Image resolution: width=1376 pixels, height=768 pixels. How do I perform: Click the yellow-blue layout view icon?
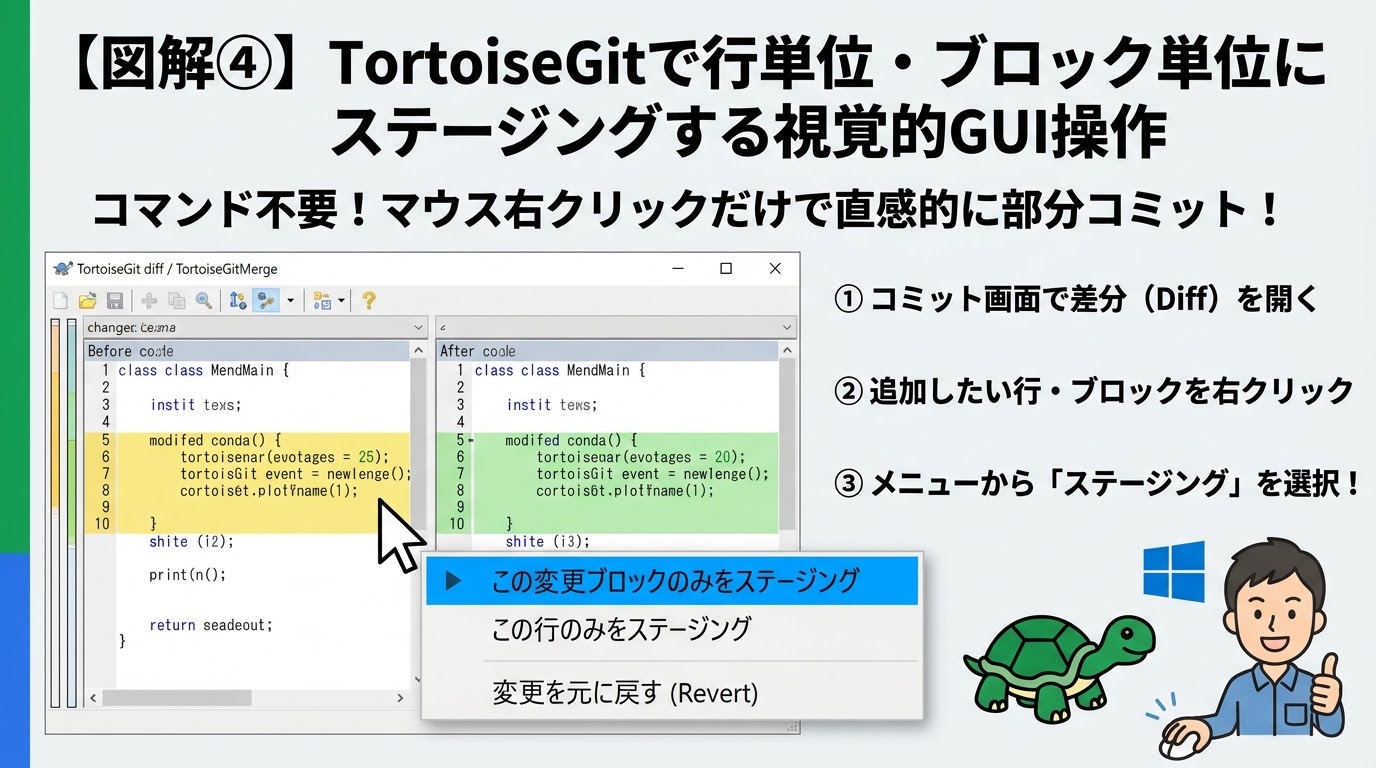click(322, 300)
